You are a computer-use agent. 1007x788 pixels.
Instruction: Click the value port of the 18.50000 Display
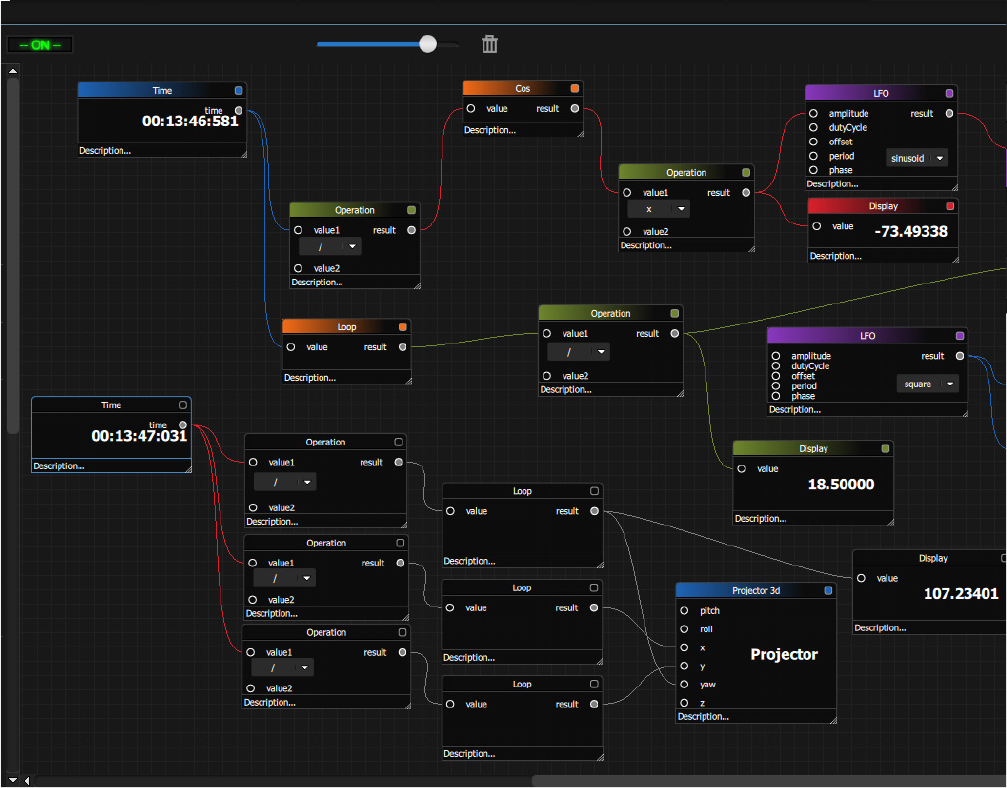[x=742, y=469]
